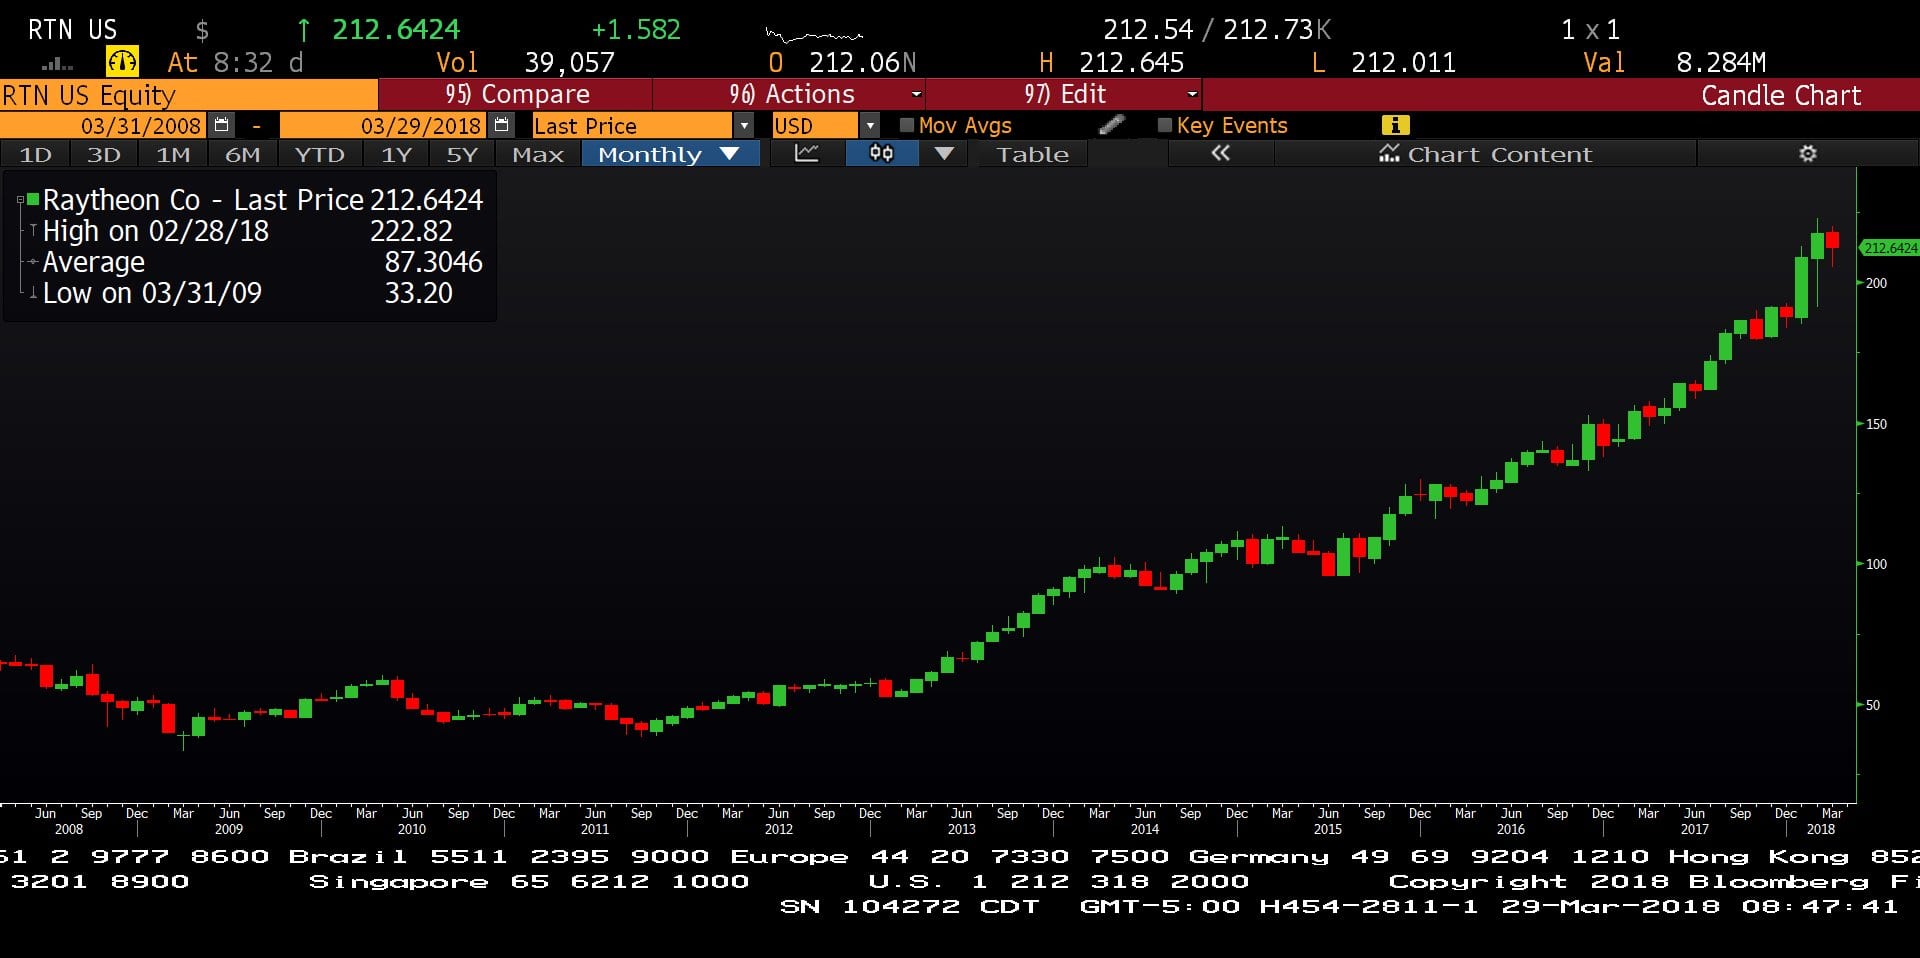Select the 1D range tab
1920x958 pixels.
point(35,154)
